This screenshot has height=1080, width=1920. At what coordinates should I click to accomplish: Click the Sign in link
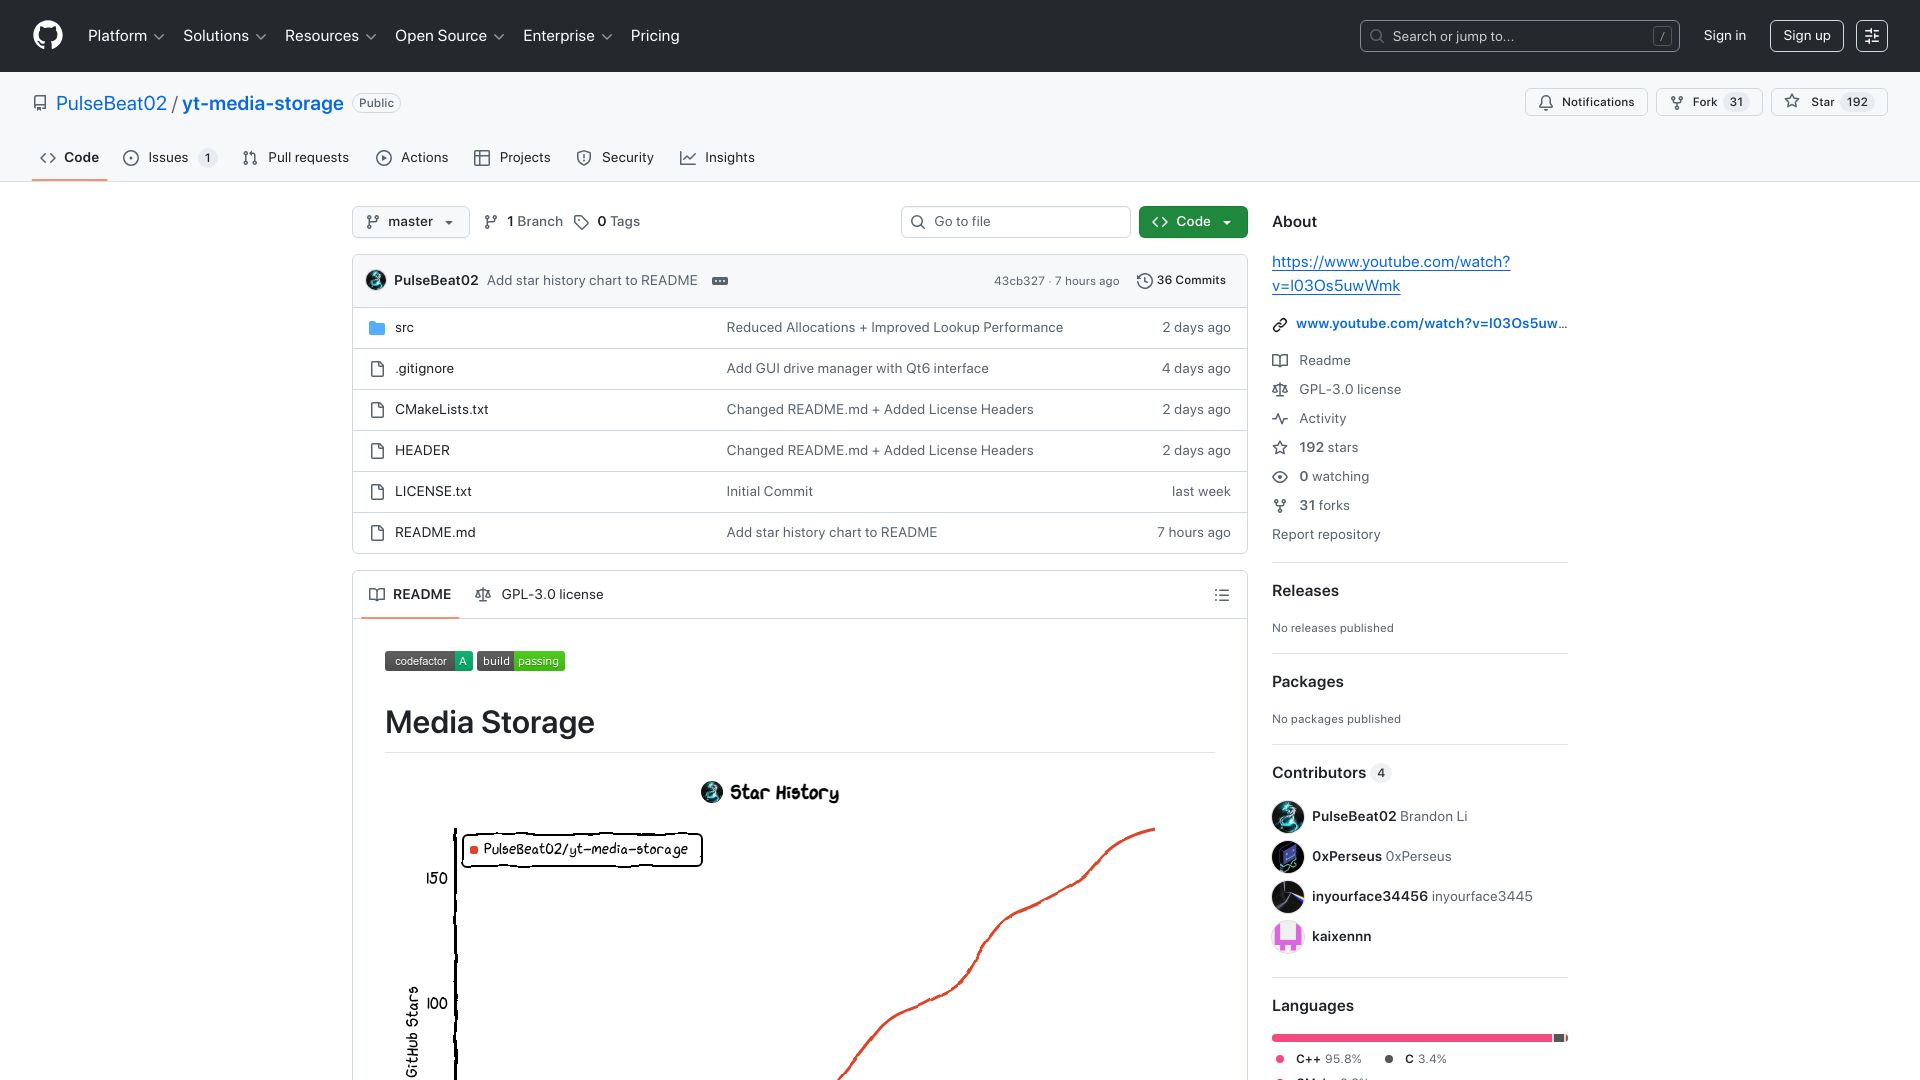coord(1725,36)
